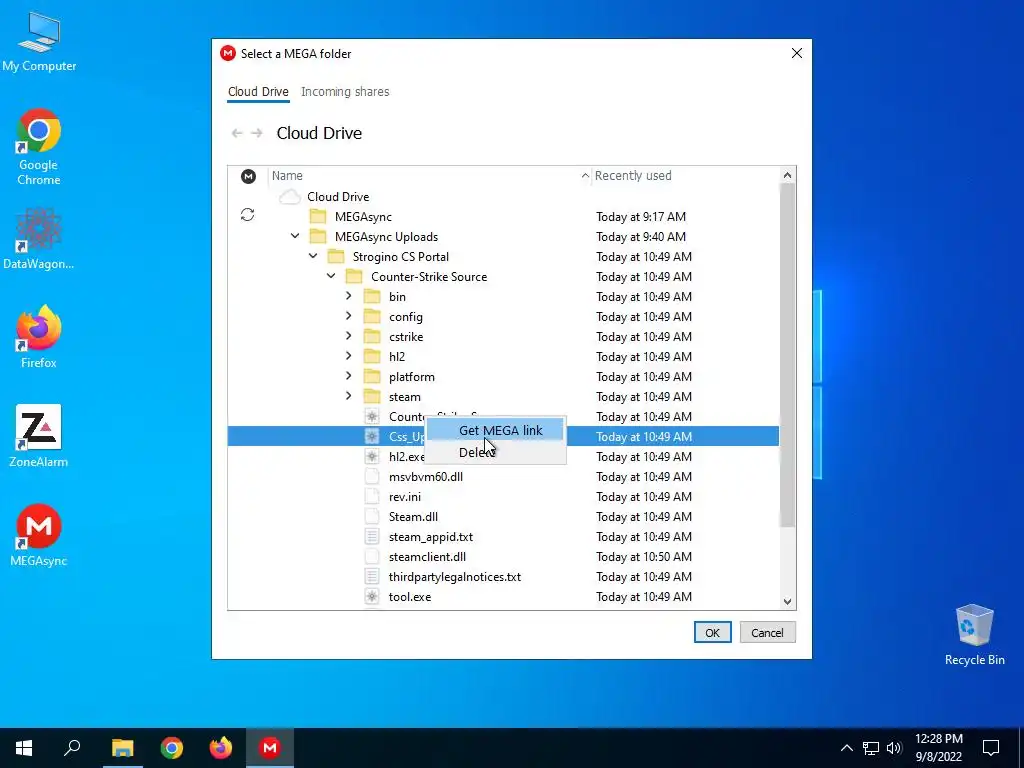Select the Counter-Strike Source folder name
The width and height of the screenshot is (1024, 768).
click(x=429, y=277)
